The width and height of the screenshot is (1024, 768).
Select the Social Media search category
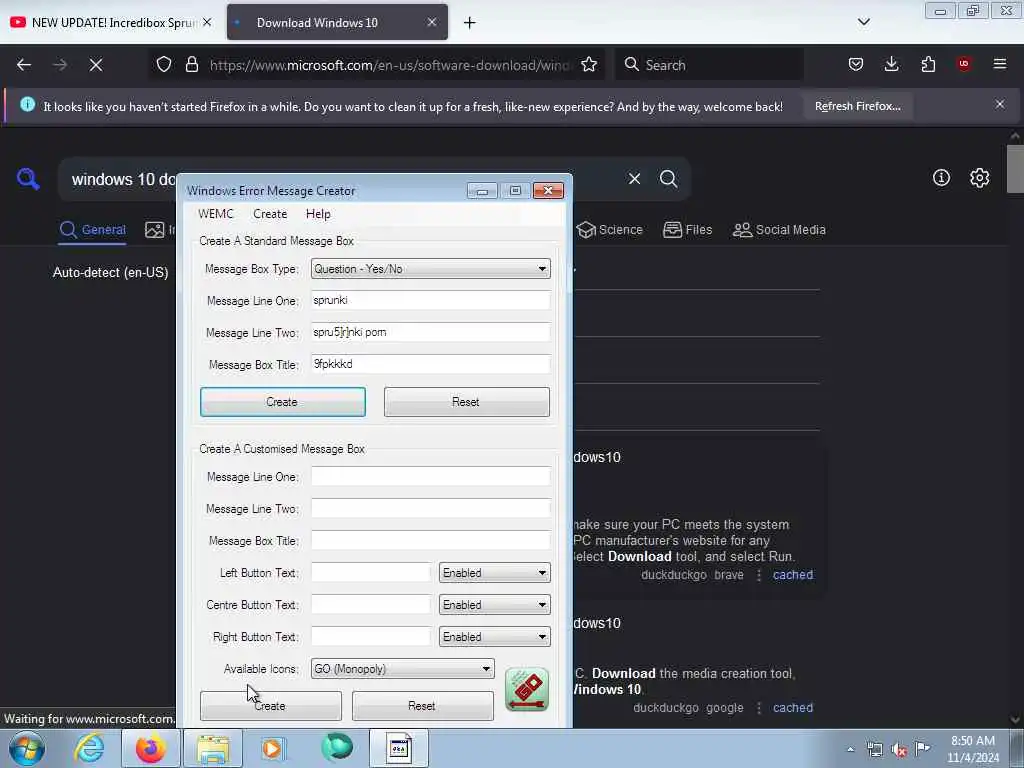(x=779, y=230)
